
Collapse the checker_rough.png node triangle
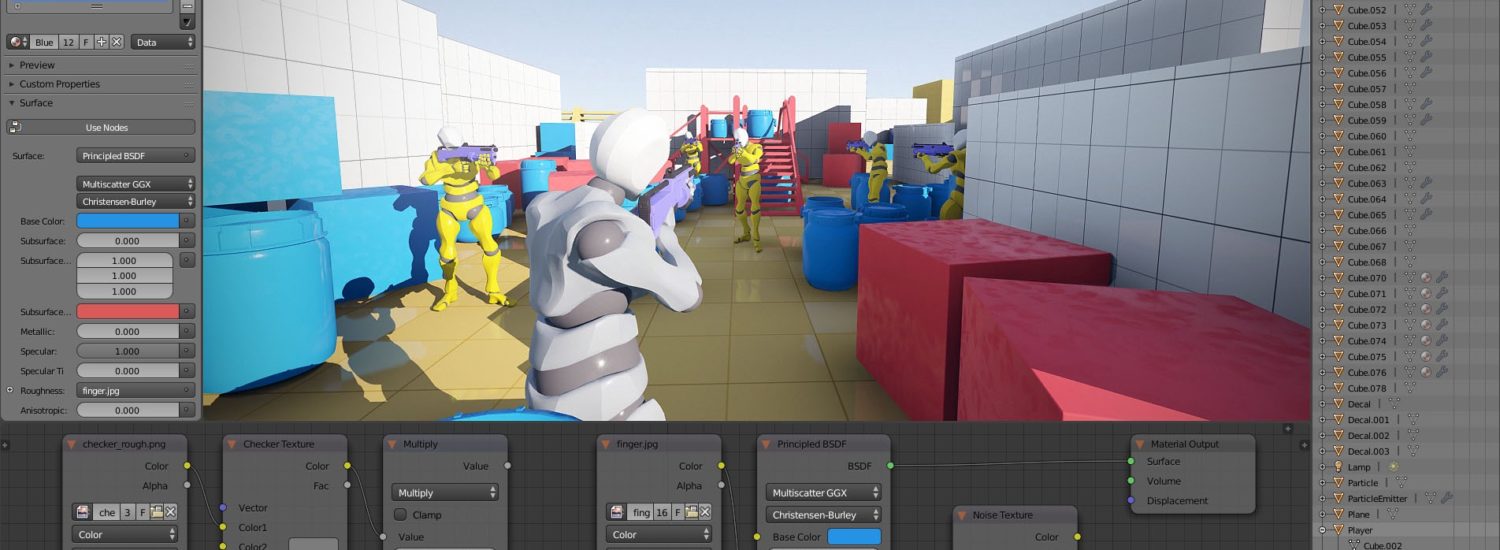pyautogui.click(x=72, y=444)
